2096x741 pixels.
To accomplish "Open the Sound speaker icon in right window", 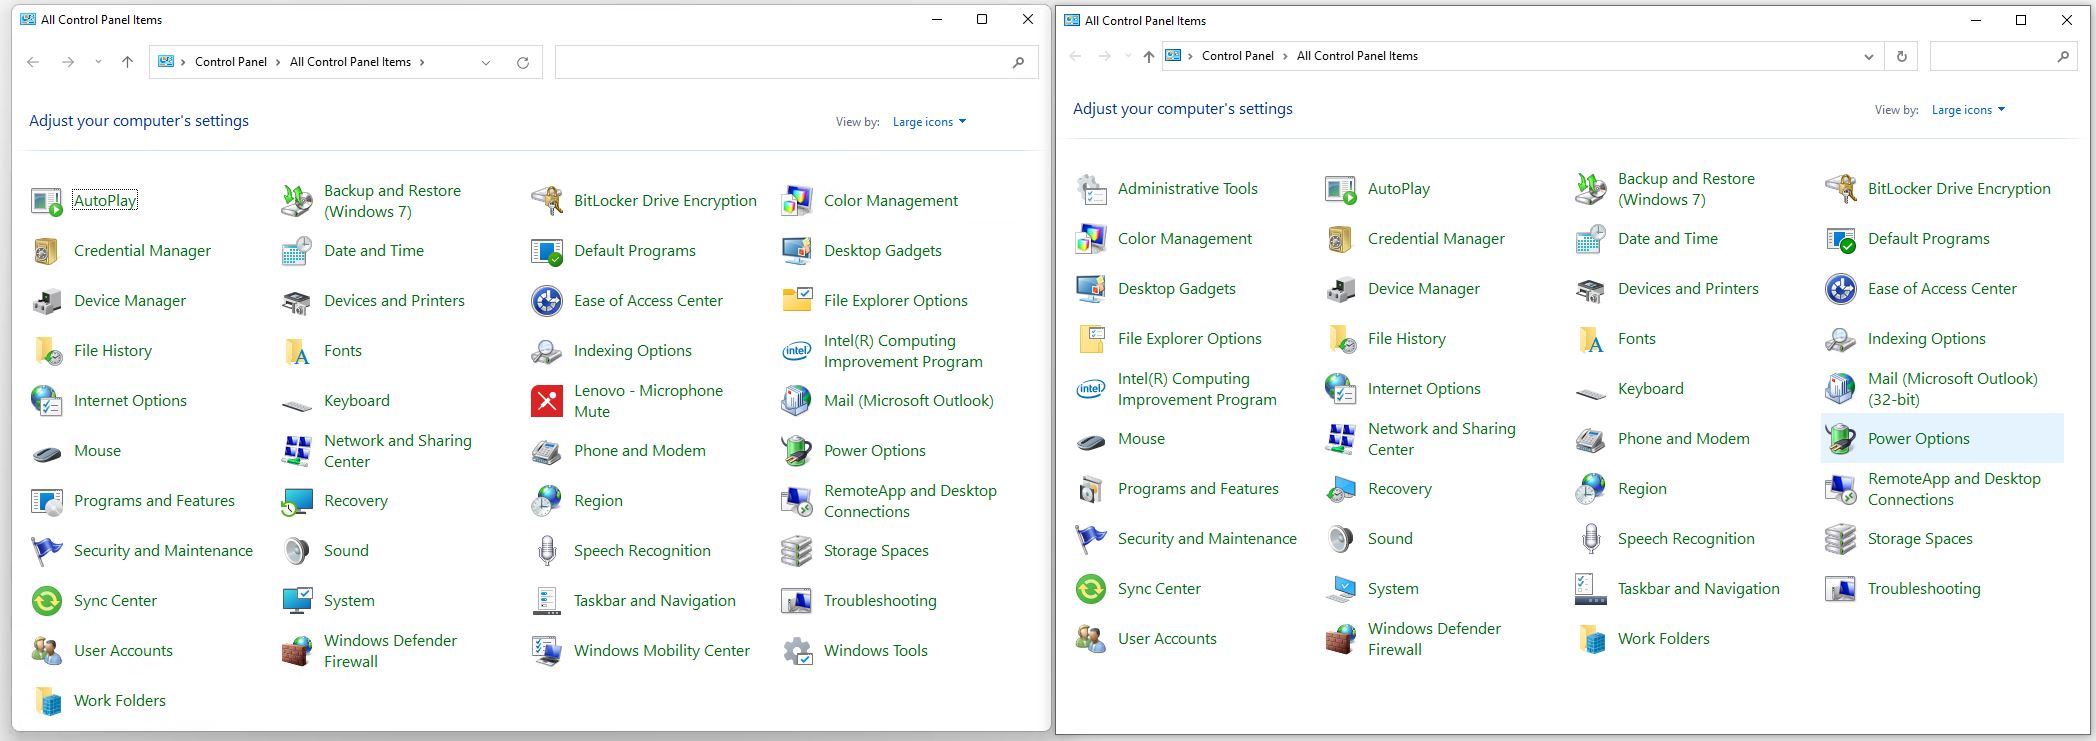I will click(1341, 539).
